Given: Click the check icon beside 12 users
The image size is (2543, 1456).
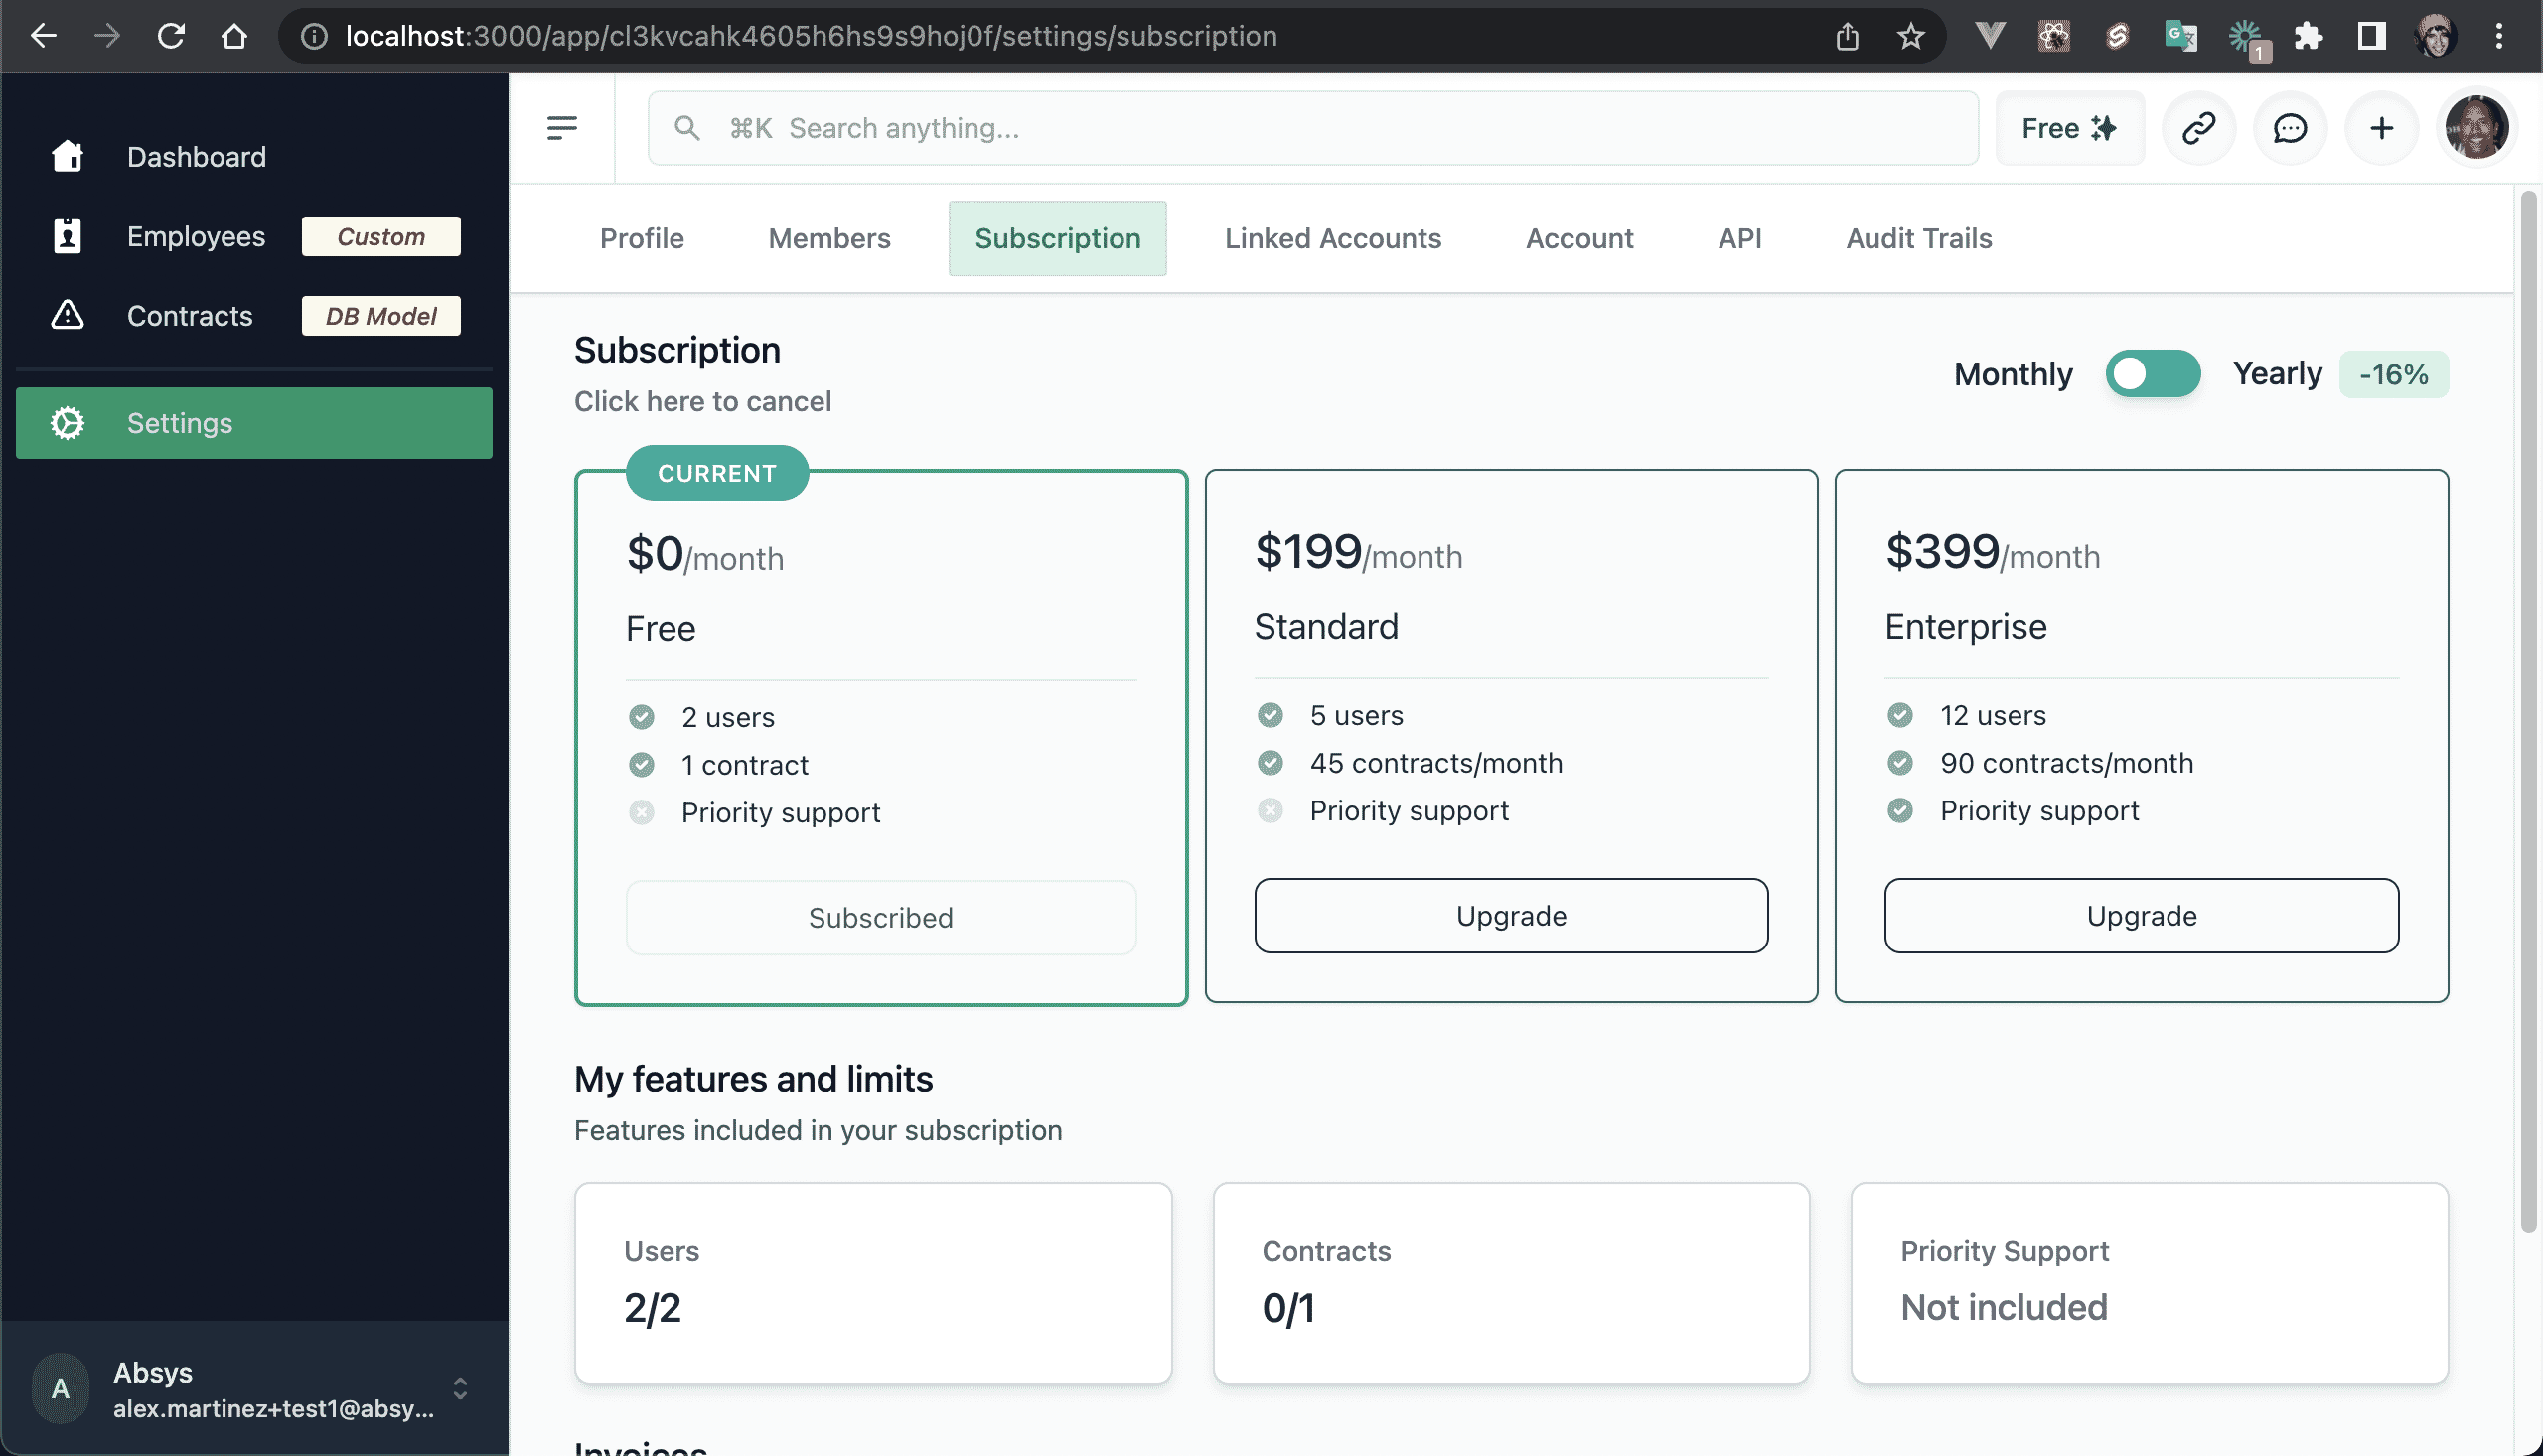Looking at the screenshot, I should [x=1899, y=715].
